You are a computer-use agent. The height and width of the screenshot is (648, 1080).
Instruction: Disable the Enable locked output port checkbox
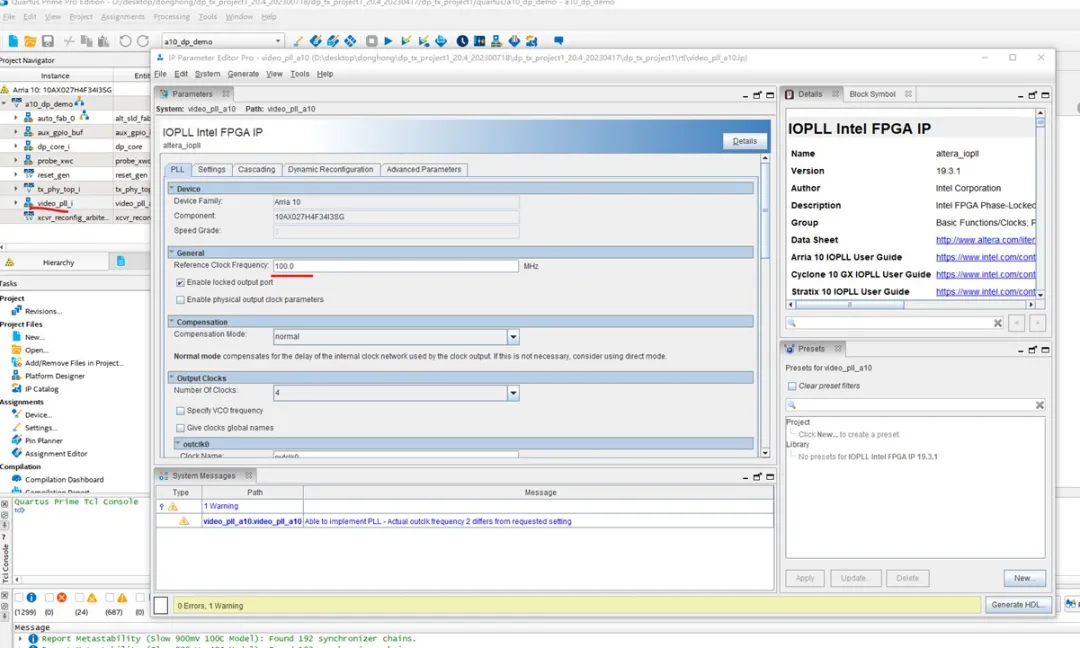pyautogui.click(x=180, y=283)
